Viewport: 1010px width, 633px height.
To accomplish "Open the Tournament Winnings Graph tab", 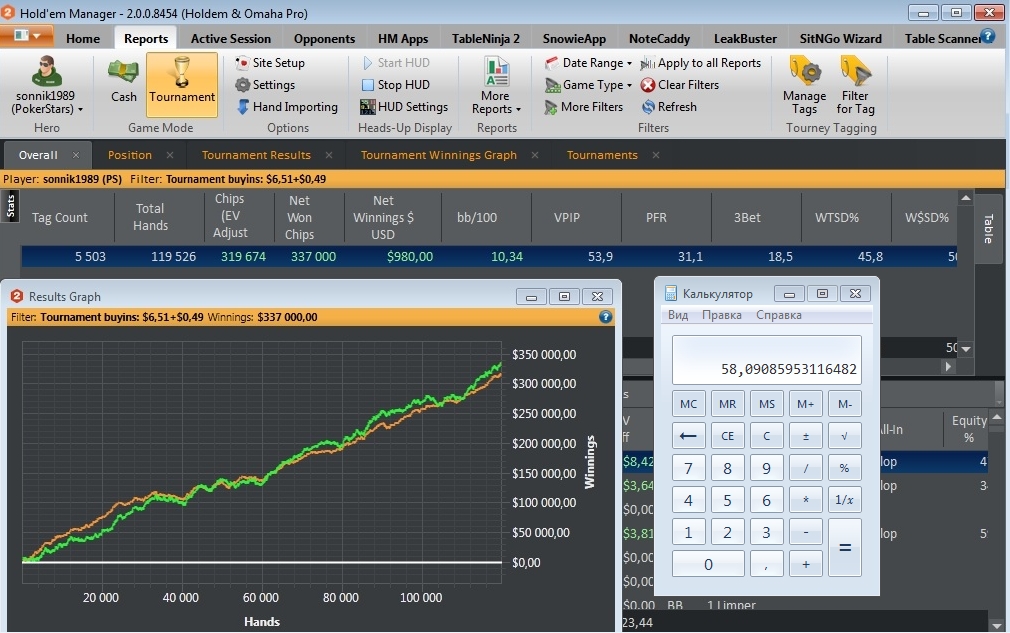I will click(x=438, y=155).
